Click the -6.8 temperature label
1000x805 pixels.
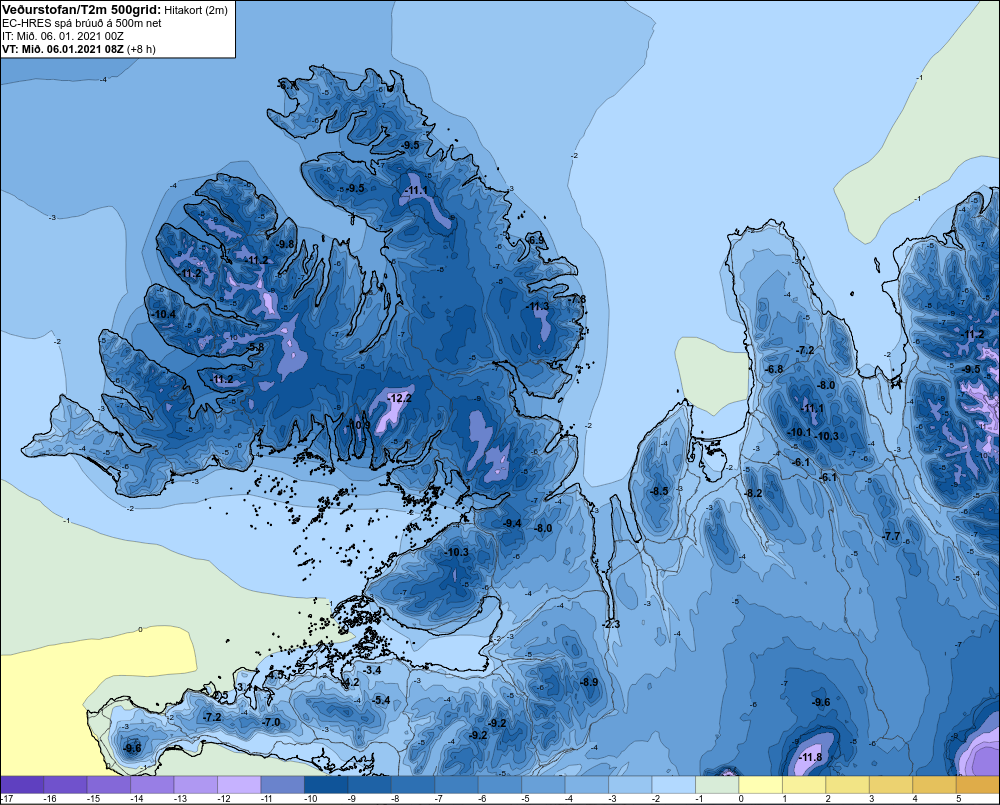pos(774,369)
